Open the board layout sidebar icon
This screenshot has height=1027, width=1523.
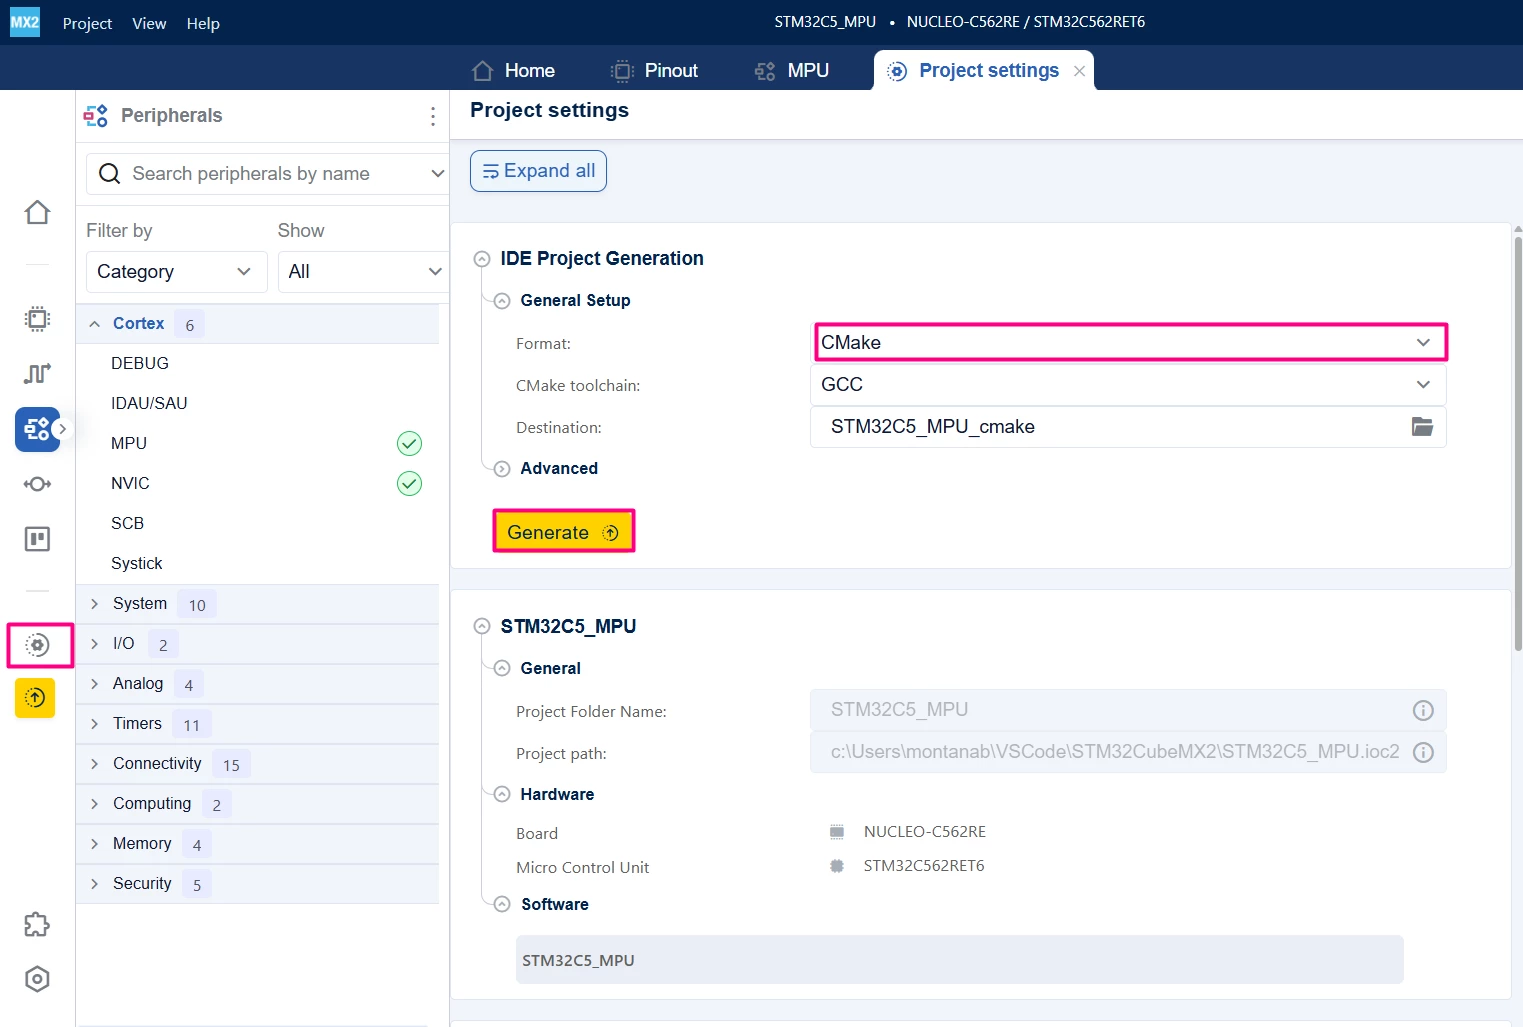coord(37,539)
